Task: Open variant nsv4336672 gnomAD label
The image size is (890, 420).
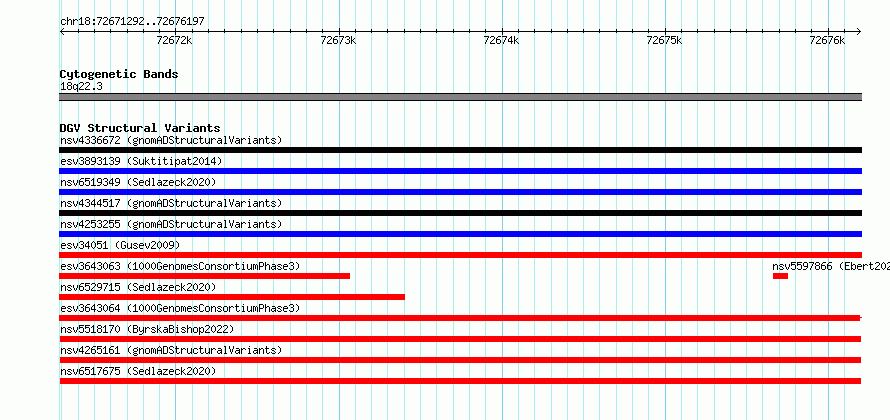Action: tap(171, 140)
